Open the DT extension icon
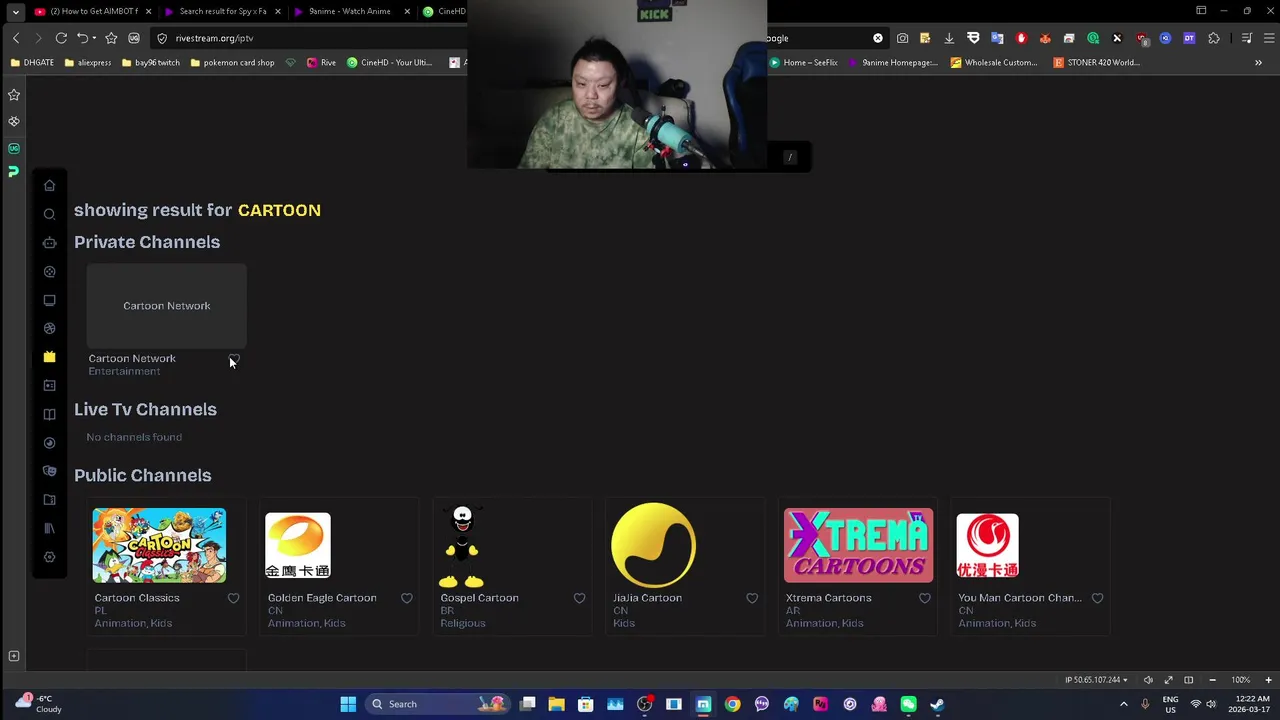This screenshot has width=1280, height=720. (1189, 38)
